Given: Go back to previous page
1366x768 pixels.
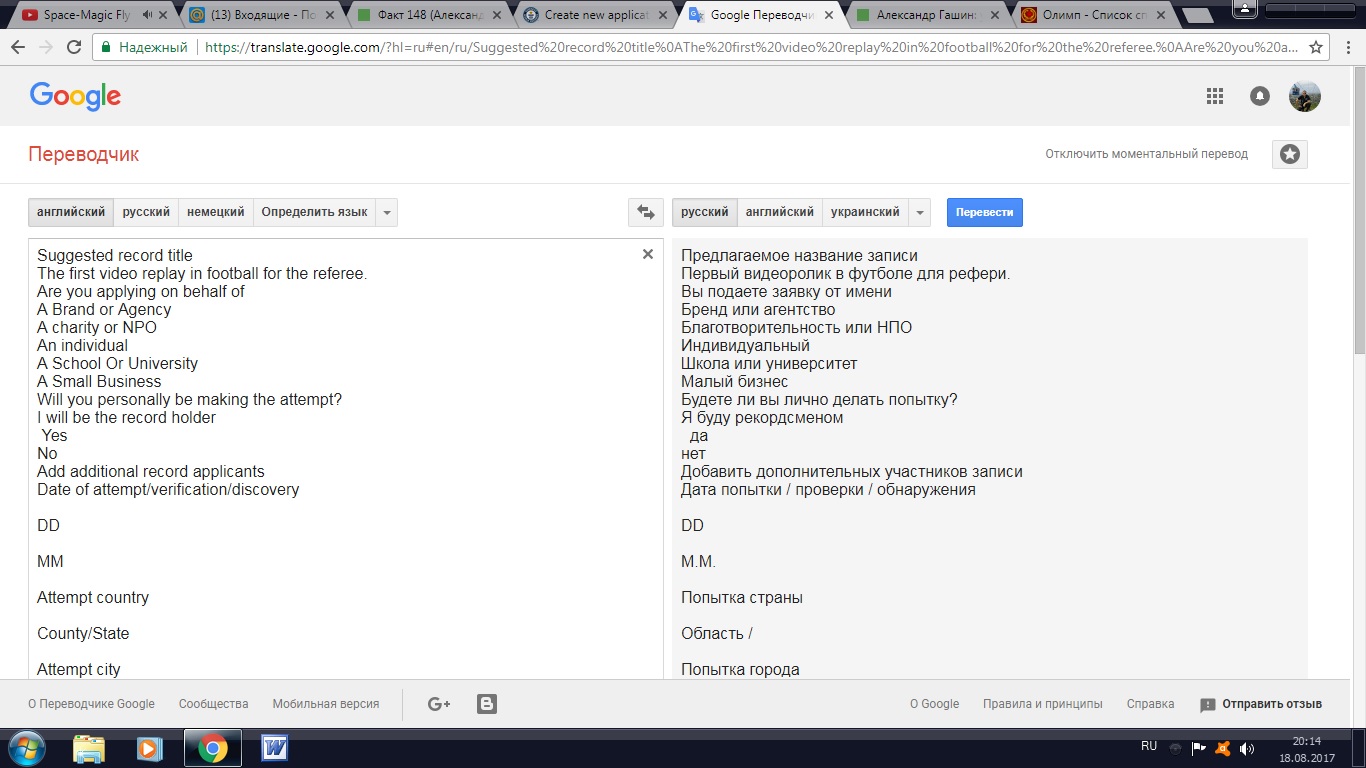Looking at the screenshot, I should (18, 47).
